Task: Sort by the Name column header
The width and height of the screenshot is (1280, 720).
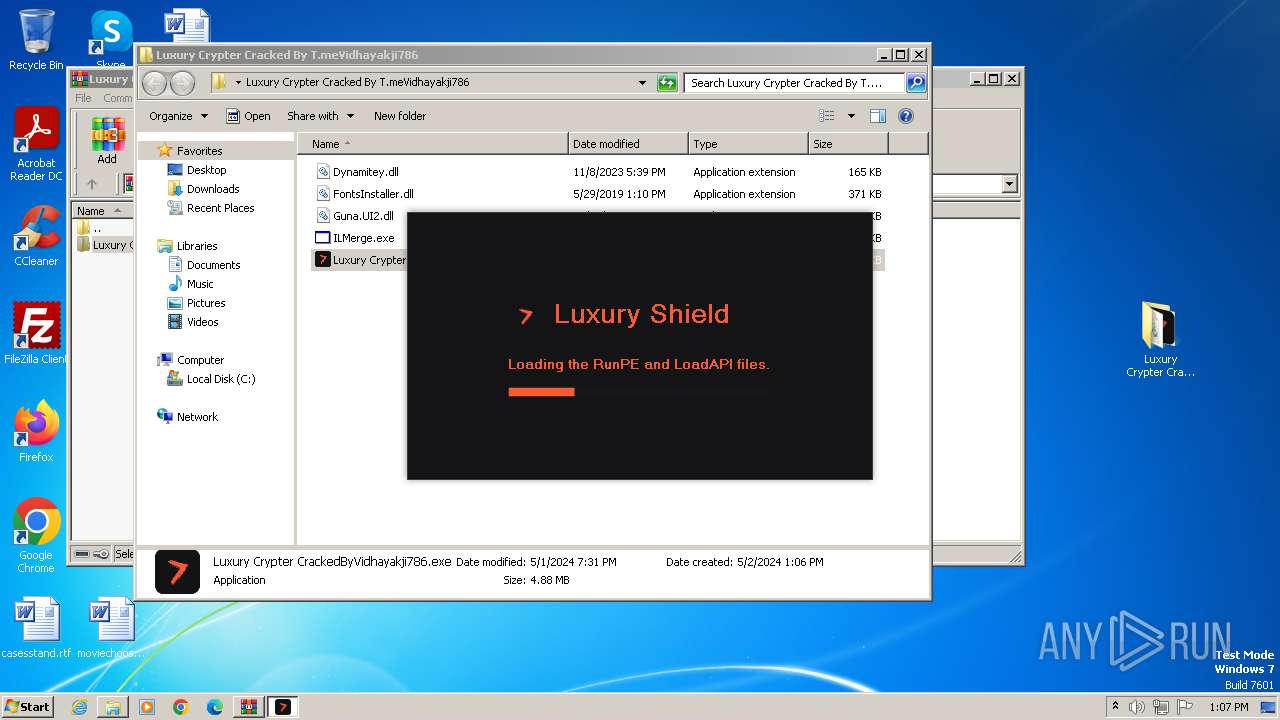Action: tap(432, 144)
